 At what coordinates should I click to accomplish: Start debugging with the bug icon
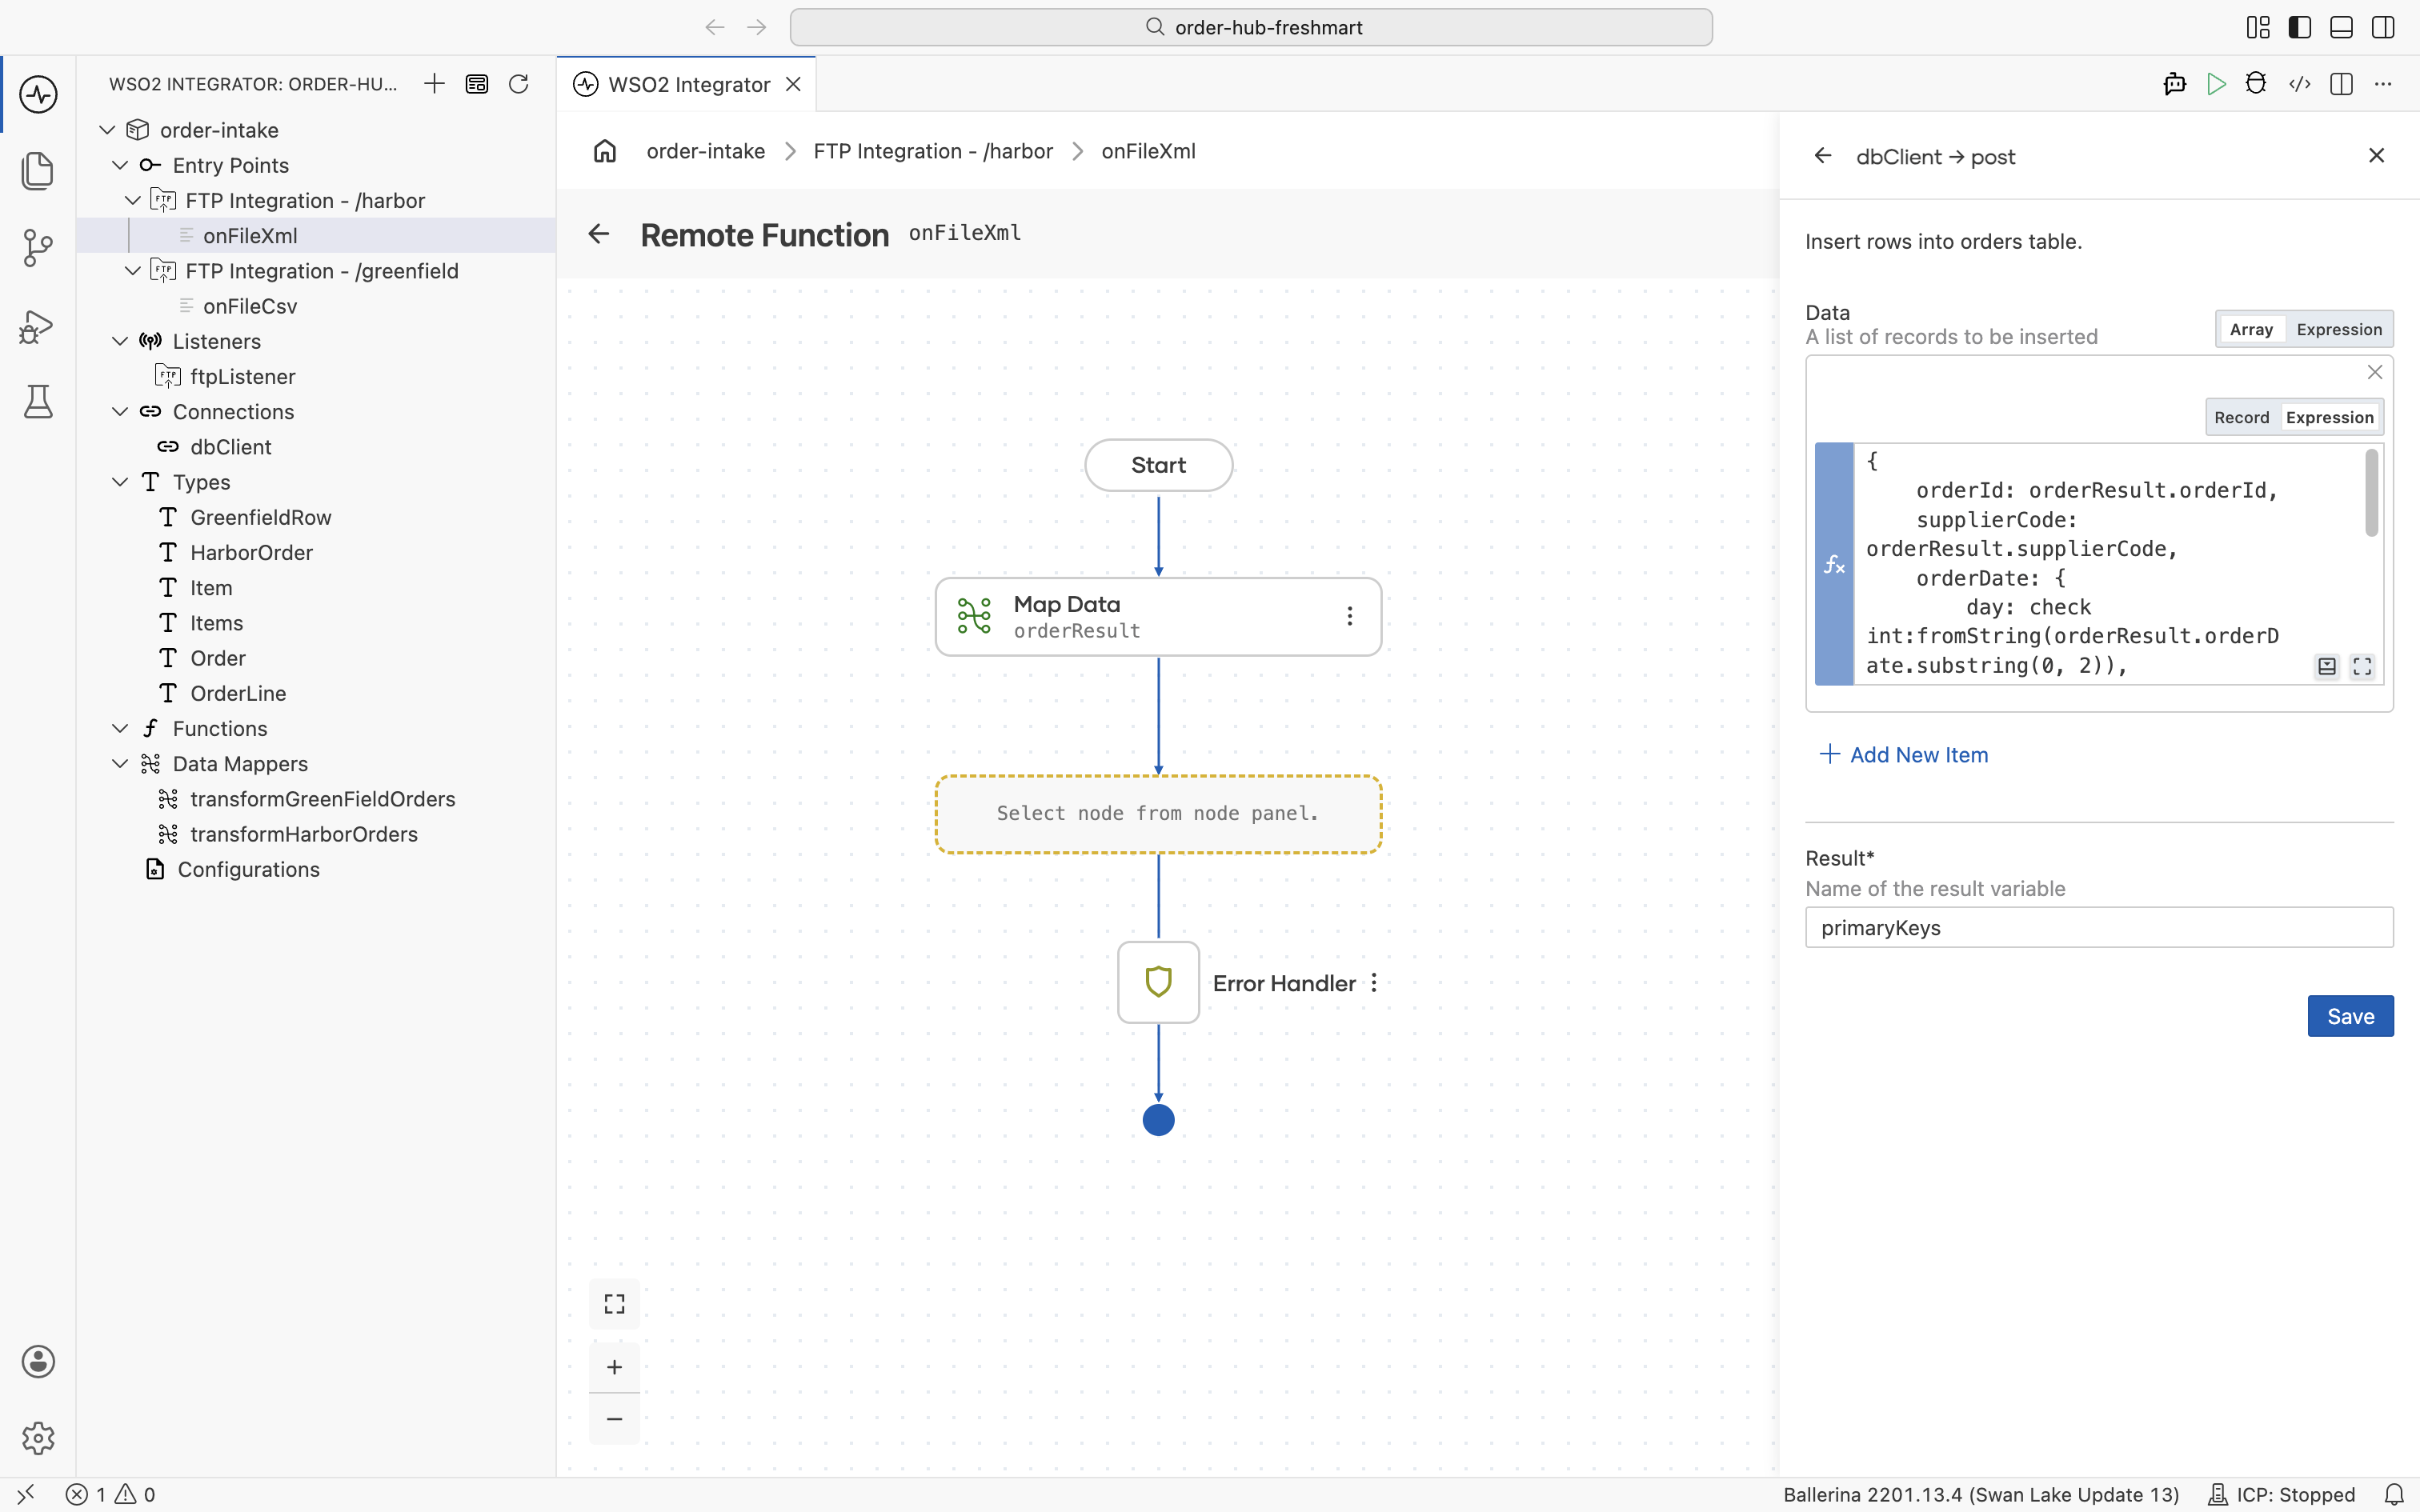pyautogui.click(x=2256, y=84)
